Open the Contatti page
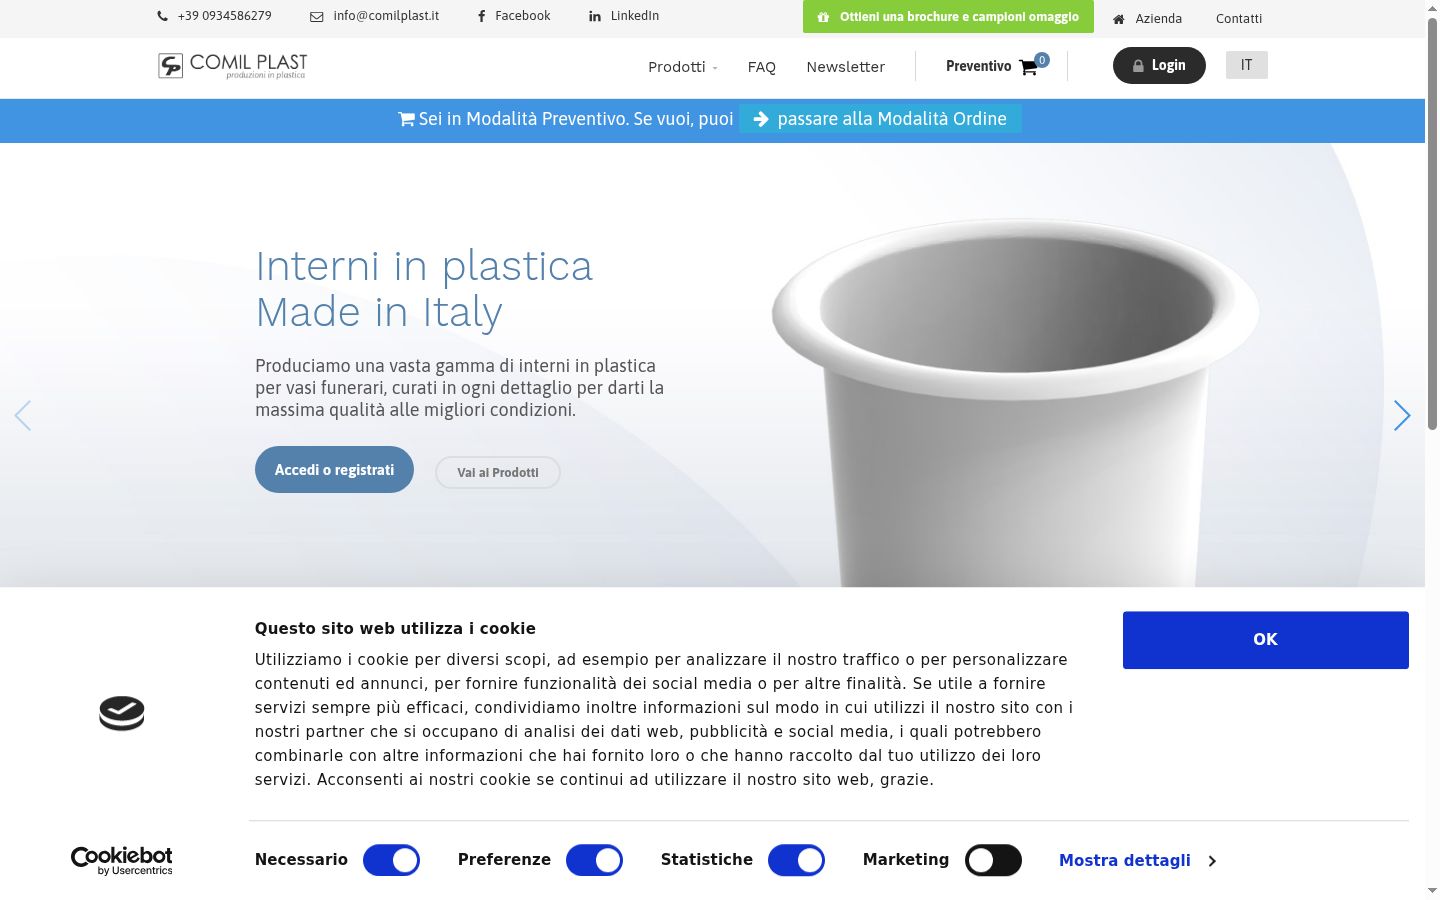The image size is (1440, 900). click(x=1239, y=19)
